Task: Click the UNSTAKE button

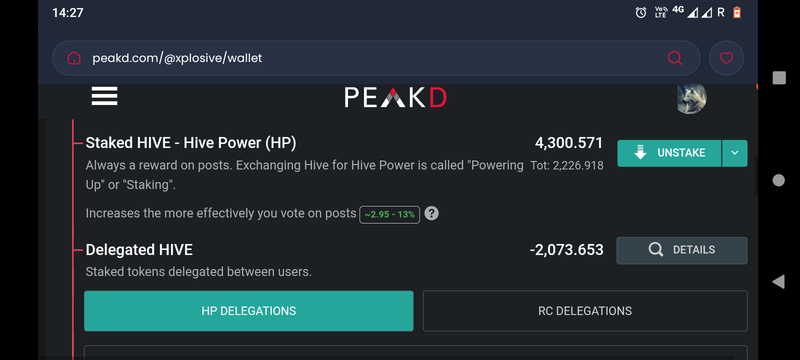Action: click(x=669, y=153)
